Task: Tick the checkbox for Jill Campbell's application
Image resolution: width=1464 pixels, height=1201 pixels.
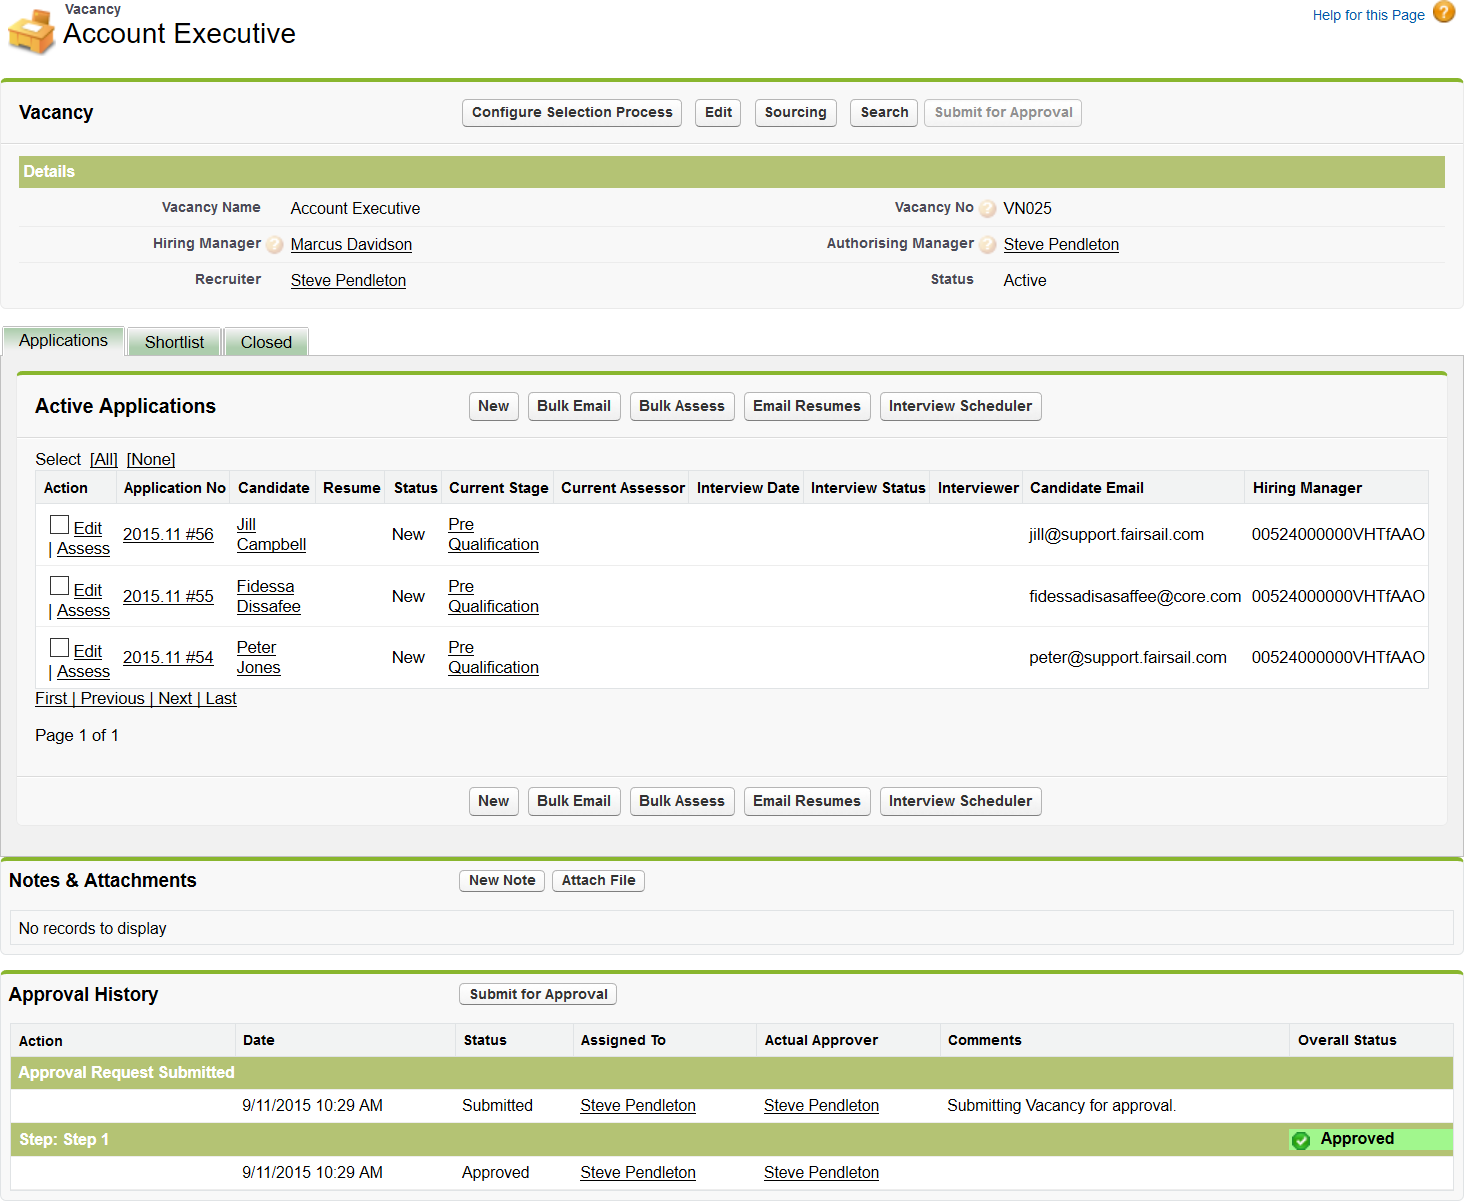Action: coord(60,525)
